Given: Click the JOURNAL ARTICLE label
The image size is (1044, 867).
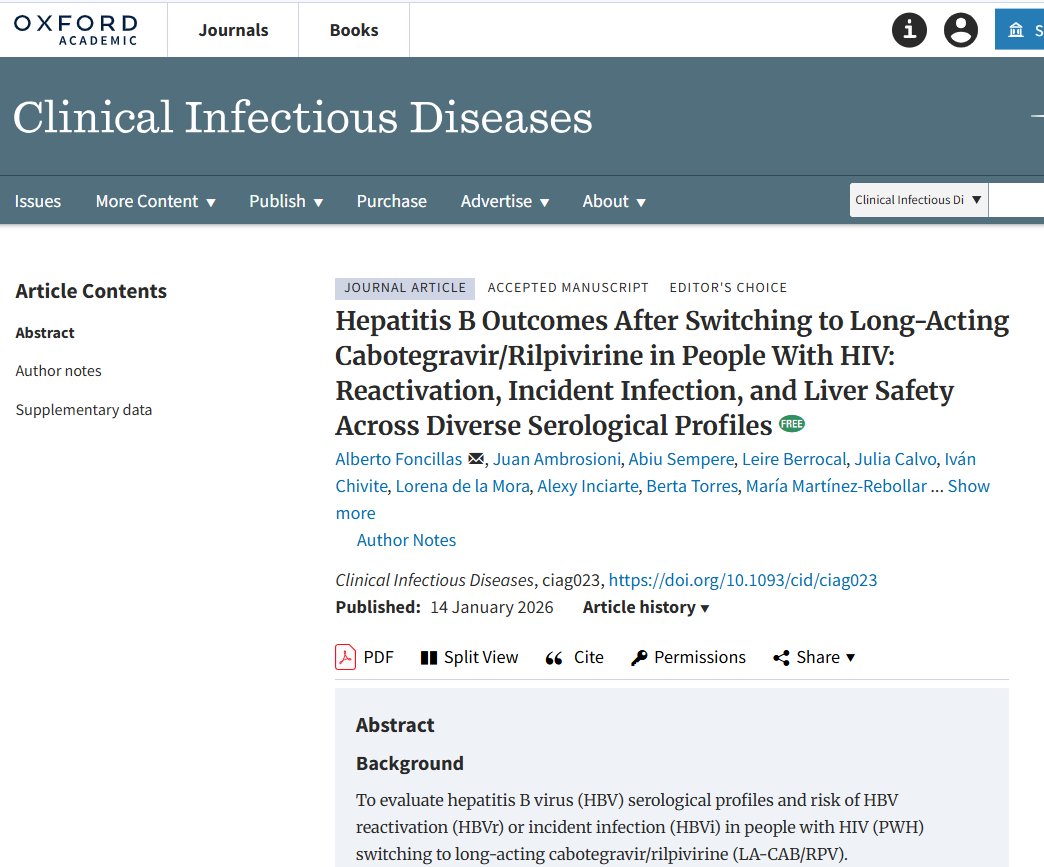Looking at the screenshot, I should (x=405, y=288).
